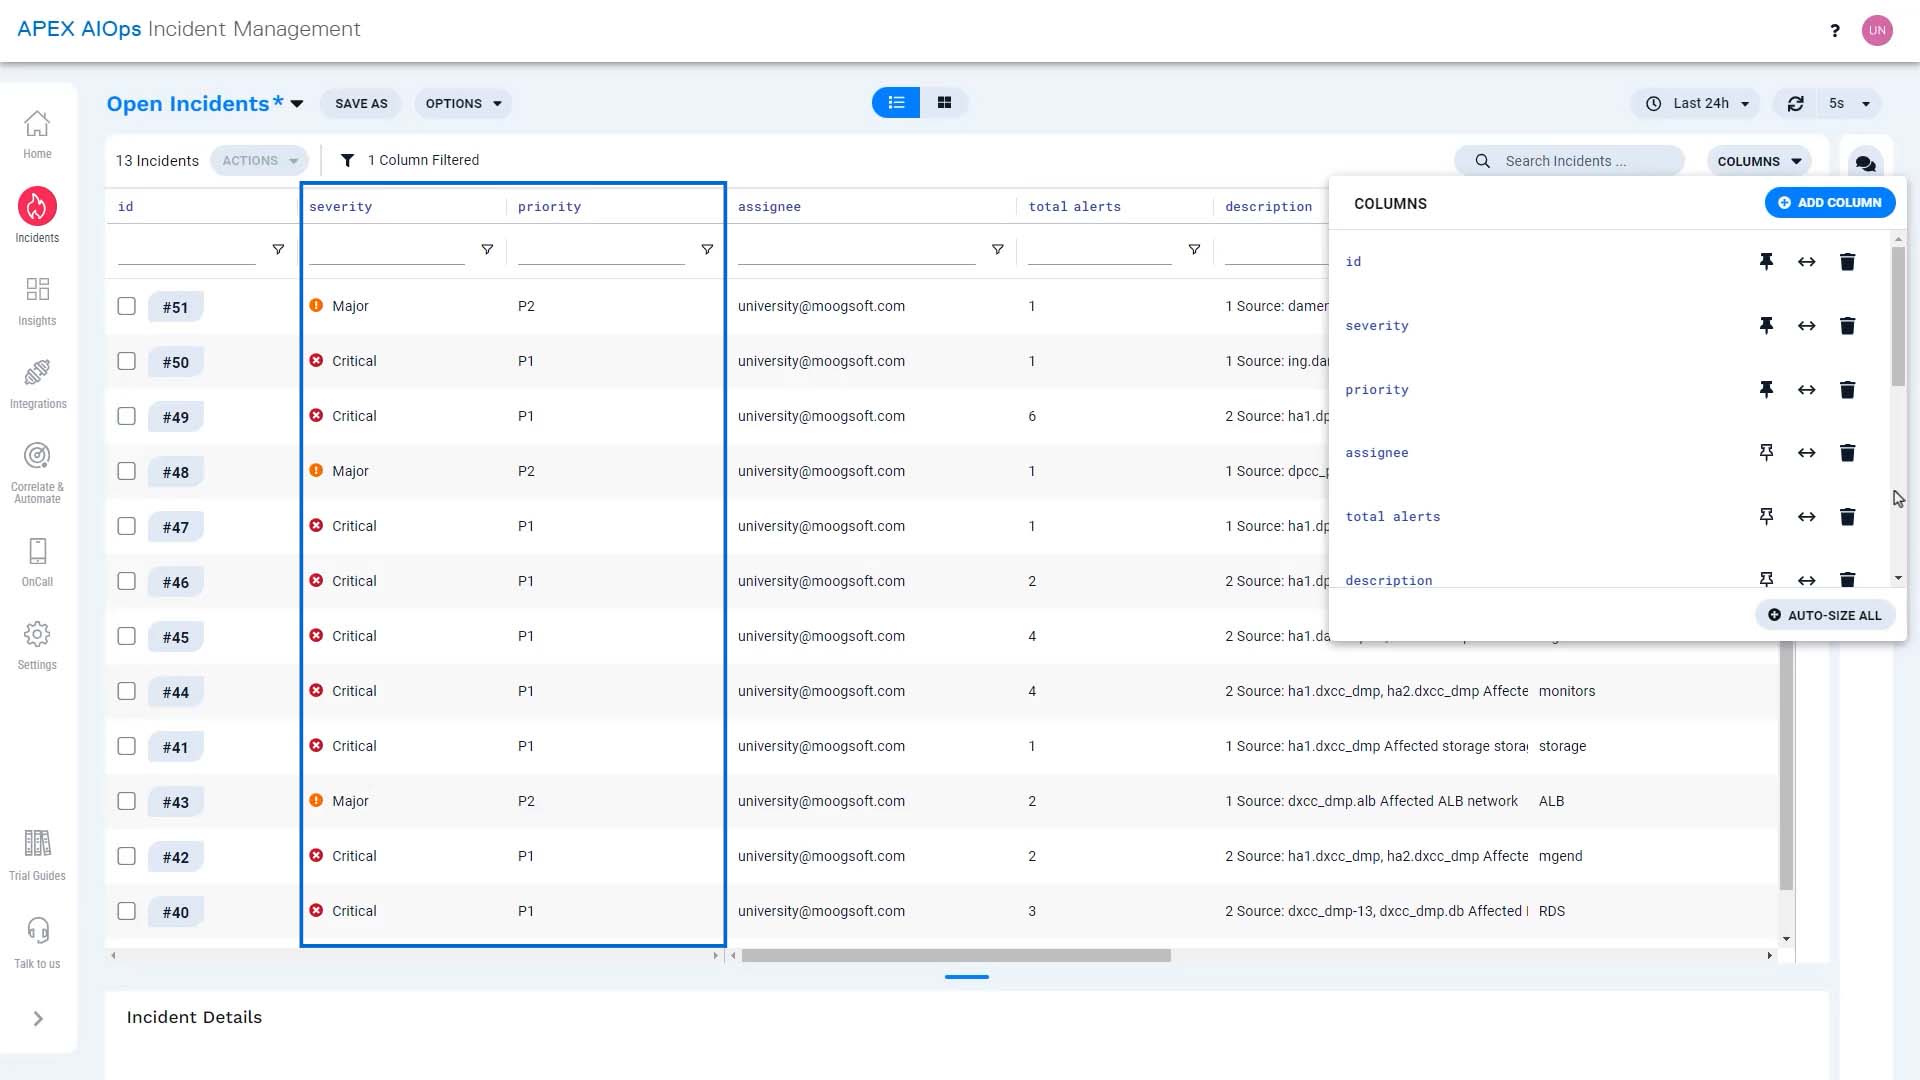Viewport: 1920px width, 1080px height.
Task: Open the Last 24h time range dropdown
Action: click(1696, 104)
